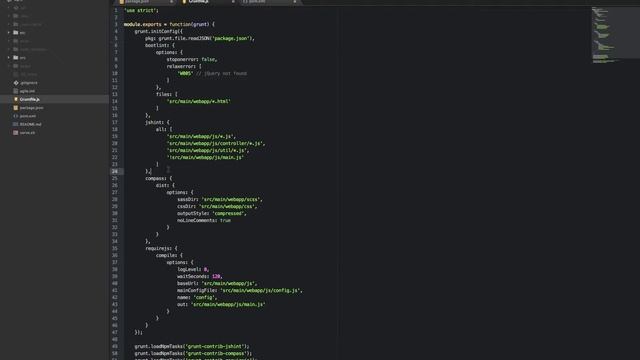Expand the src folder arrow in sidebar
This screenshot has height=360, width=640.
[9, 58]
